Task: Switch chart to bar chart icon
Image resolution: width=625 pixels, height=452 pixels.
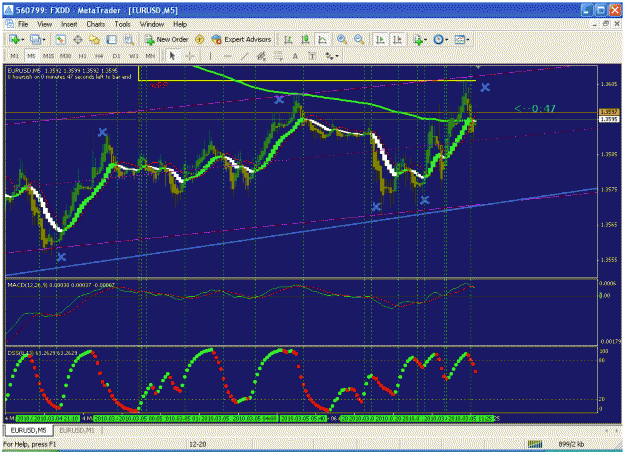Action: (x=288, y=39)
